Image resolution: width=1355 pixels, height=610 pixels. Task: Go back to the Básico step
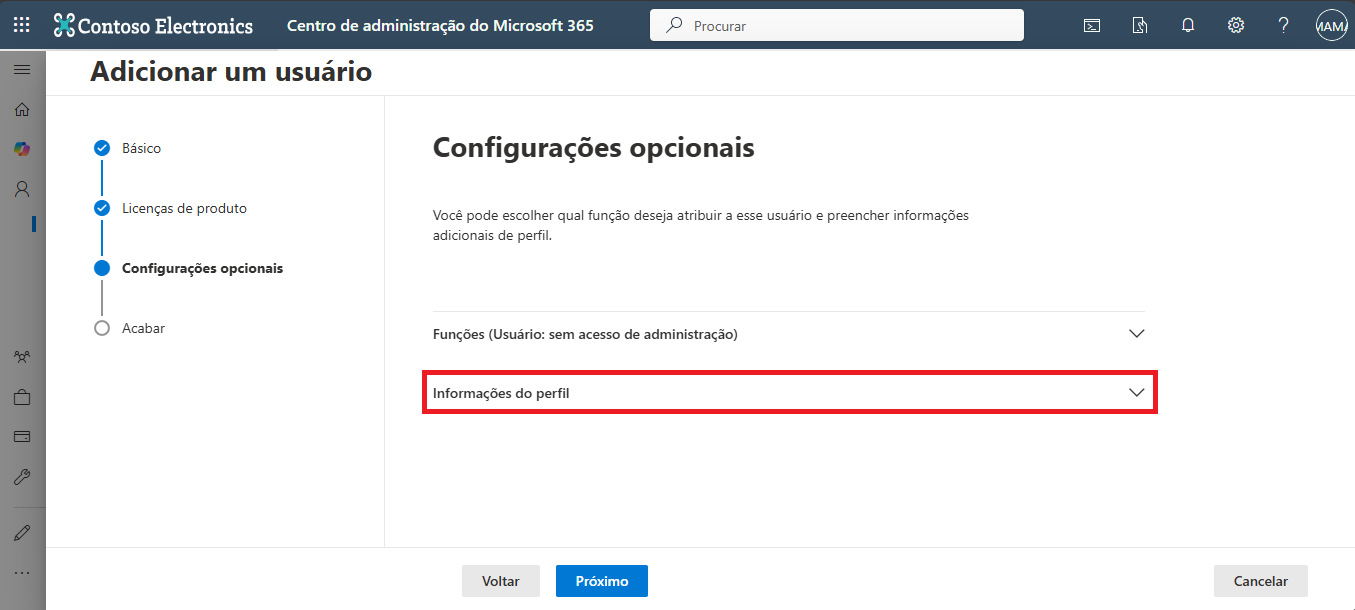click(141, 148)
